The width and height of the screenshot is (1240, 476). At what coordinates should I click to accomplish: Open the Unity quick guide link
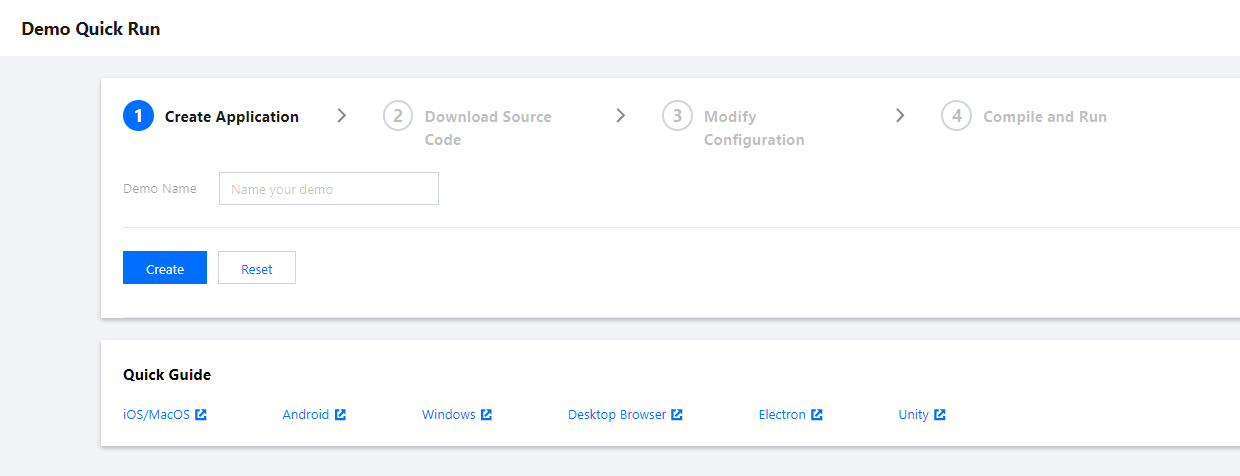pyautogui.click(x=914, y=415)
